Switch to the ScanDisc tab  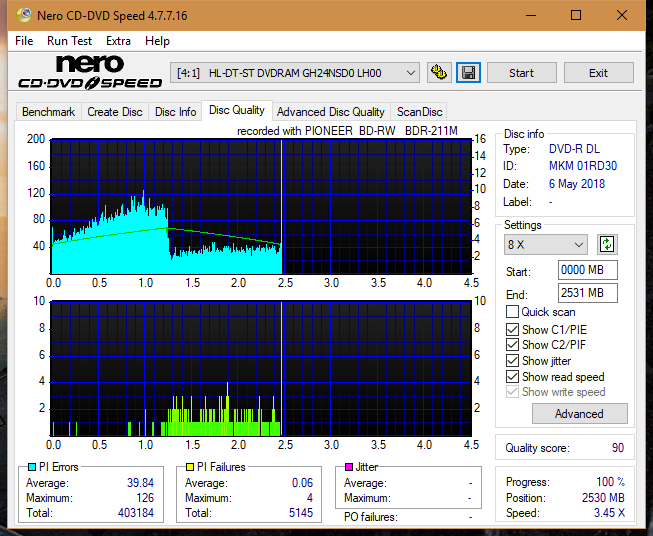coord(419,112)
